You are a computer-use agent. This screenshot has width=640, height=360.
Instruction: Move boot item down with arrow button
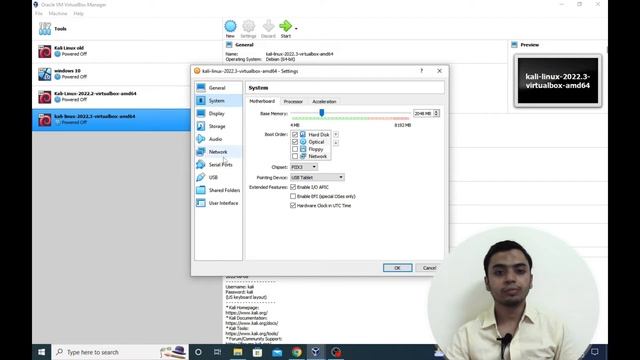pyautogui.click(x=336, y=142)
